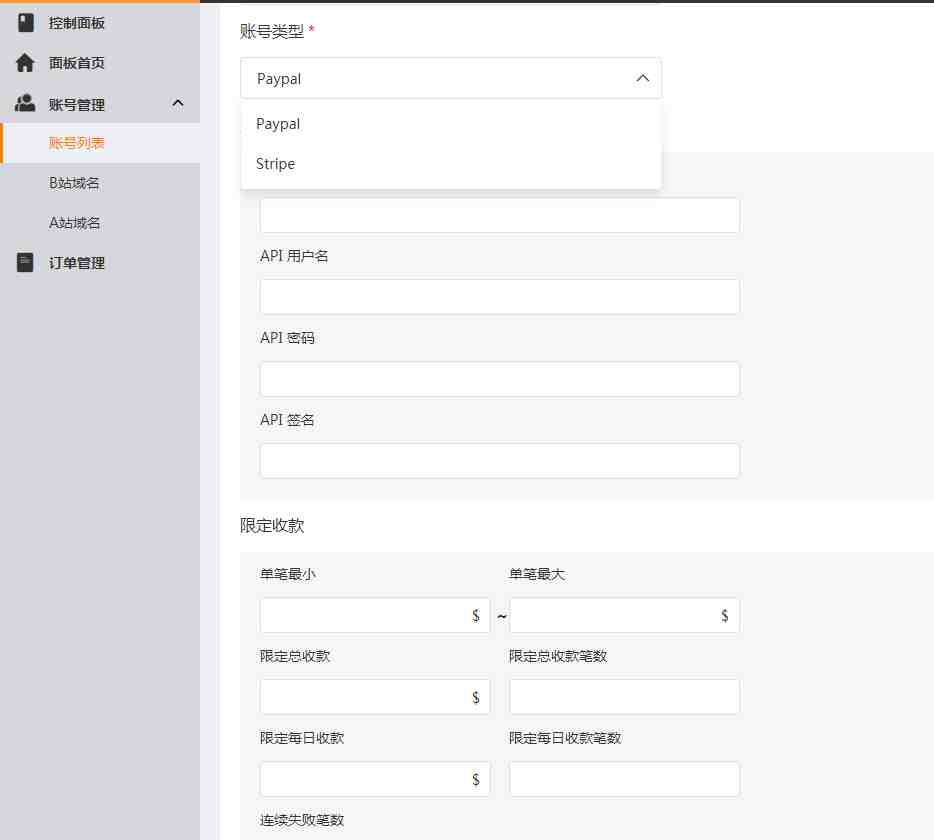Close the 账号类型 dropdown via arrow
Viewport: 934px width, 840px height.
(x=643, y=78)
